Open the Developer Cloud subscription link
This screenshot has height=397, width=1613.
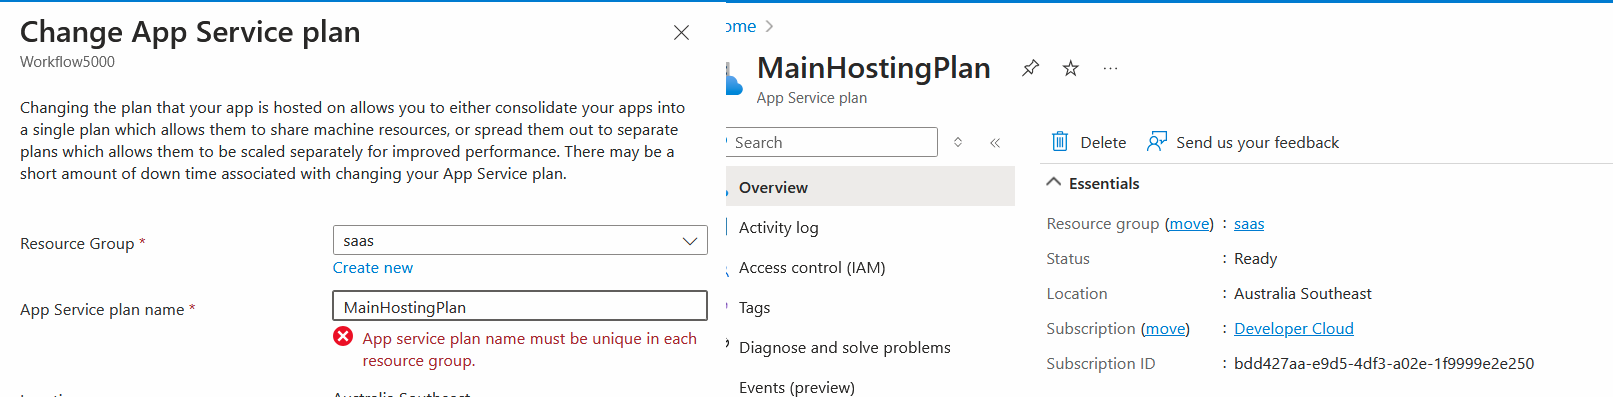pos(1294,329)
